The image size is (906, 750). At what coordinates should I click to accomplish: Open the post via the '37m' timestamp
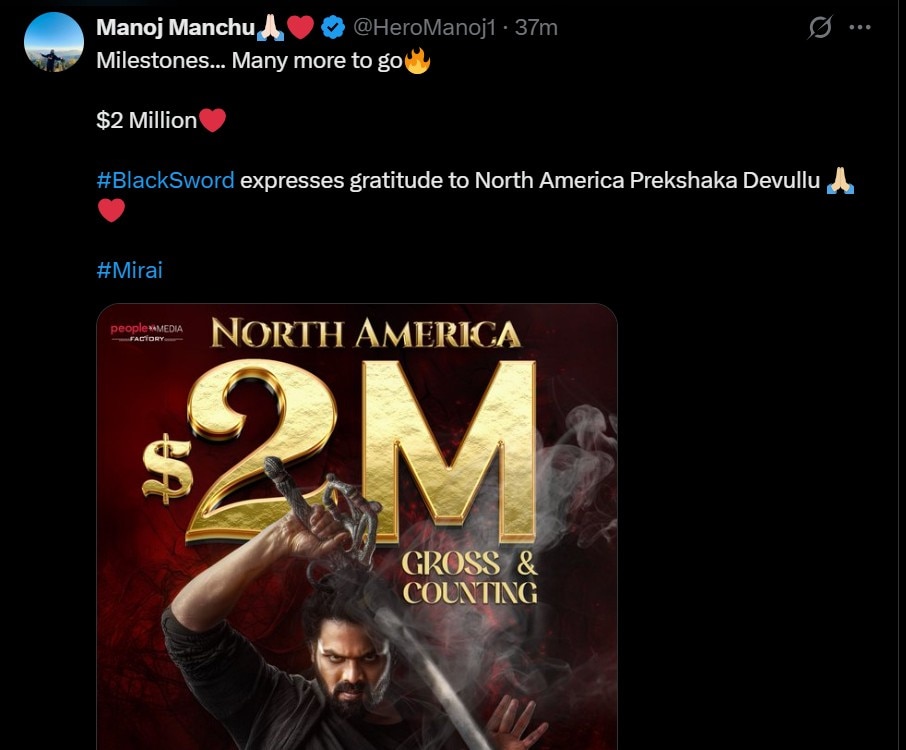pyautogui.click(x=538, y=28)
